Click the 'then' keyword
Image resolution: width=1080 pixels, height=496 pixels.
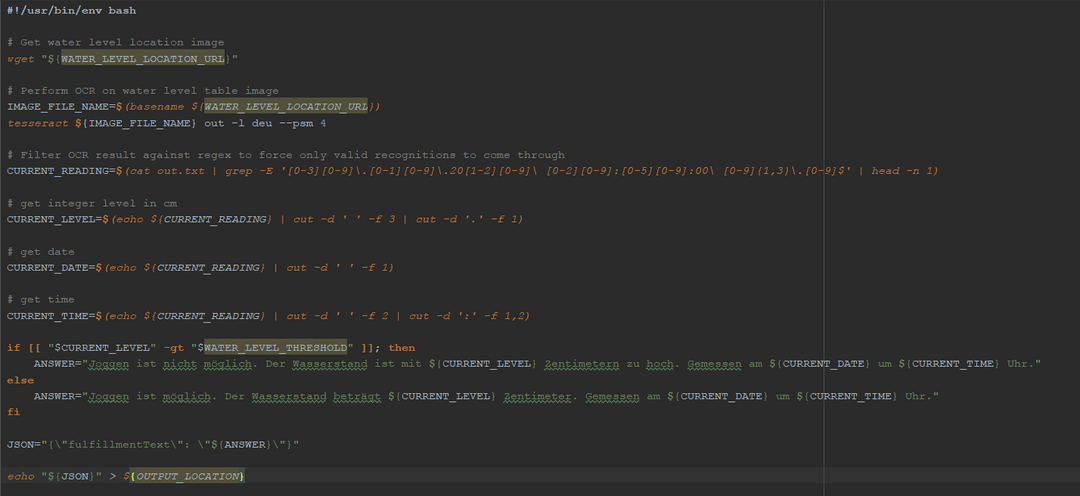click(401, 348)
